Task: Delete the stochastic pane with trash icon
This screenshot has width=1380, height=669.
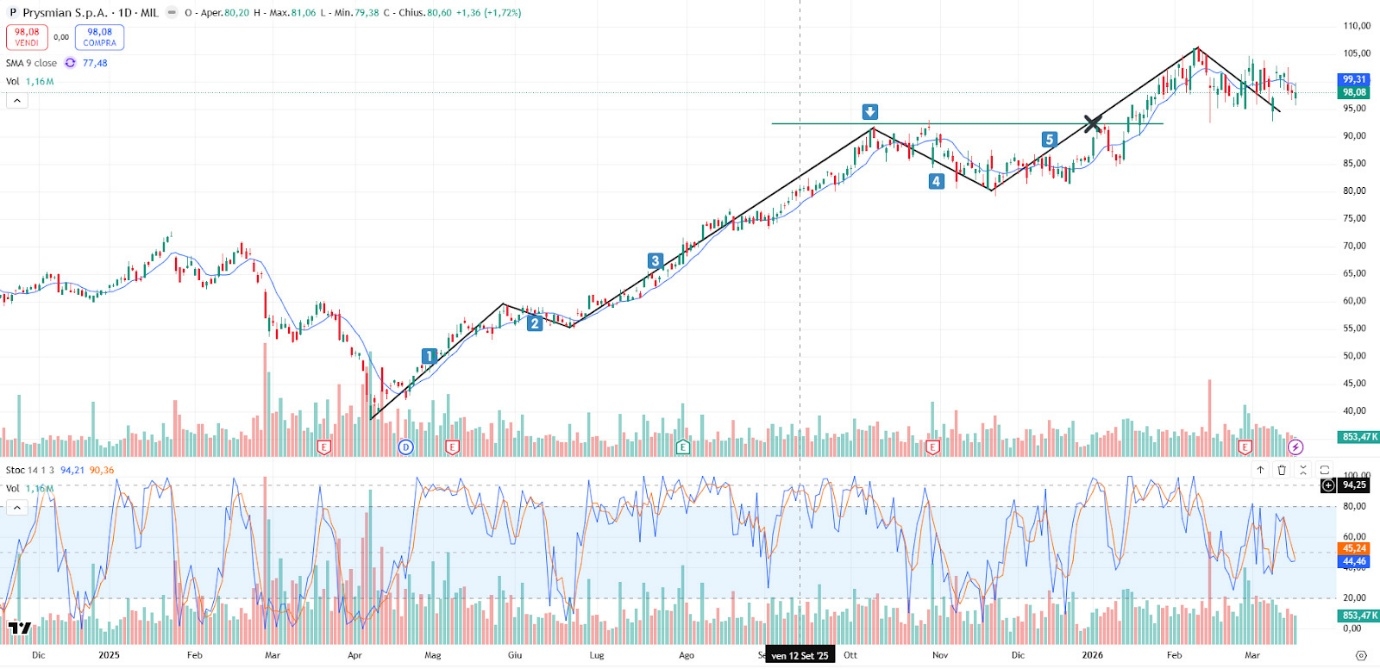Action: 1281,470
